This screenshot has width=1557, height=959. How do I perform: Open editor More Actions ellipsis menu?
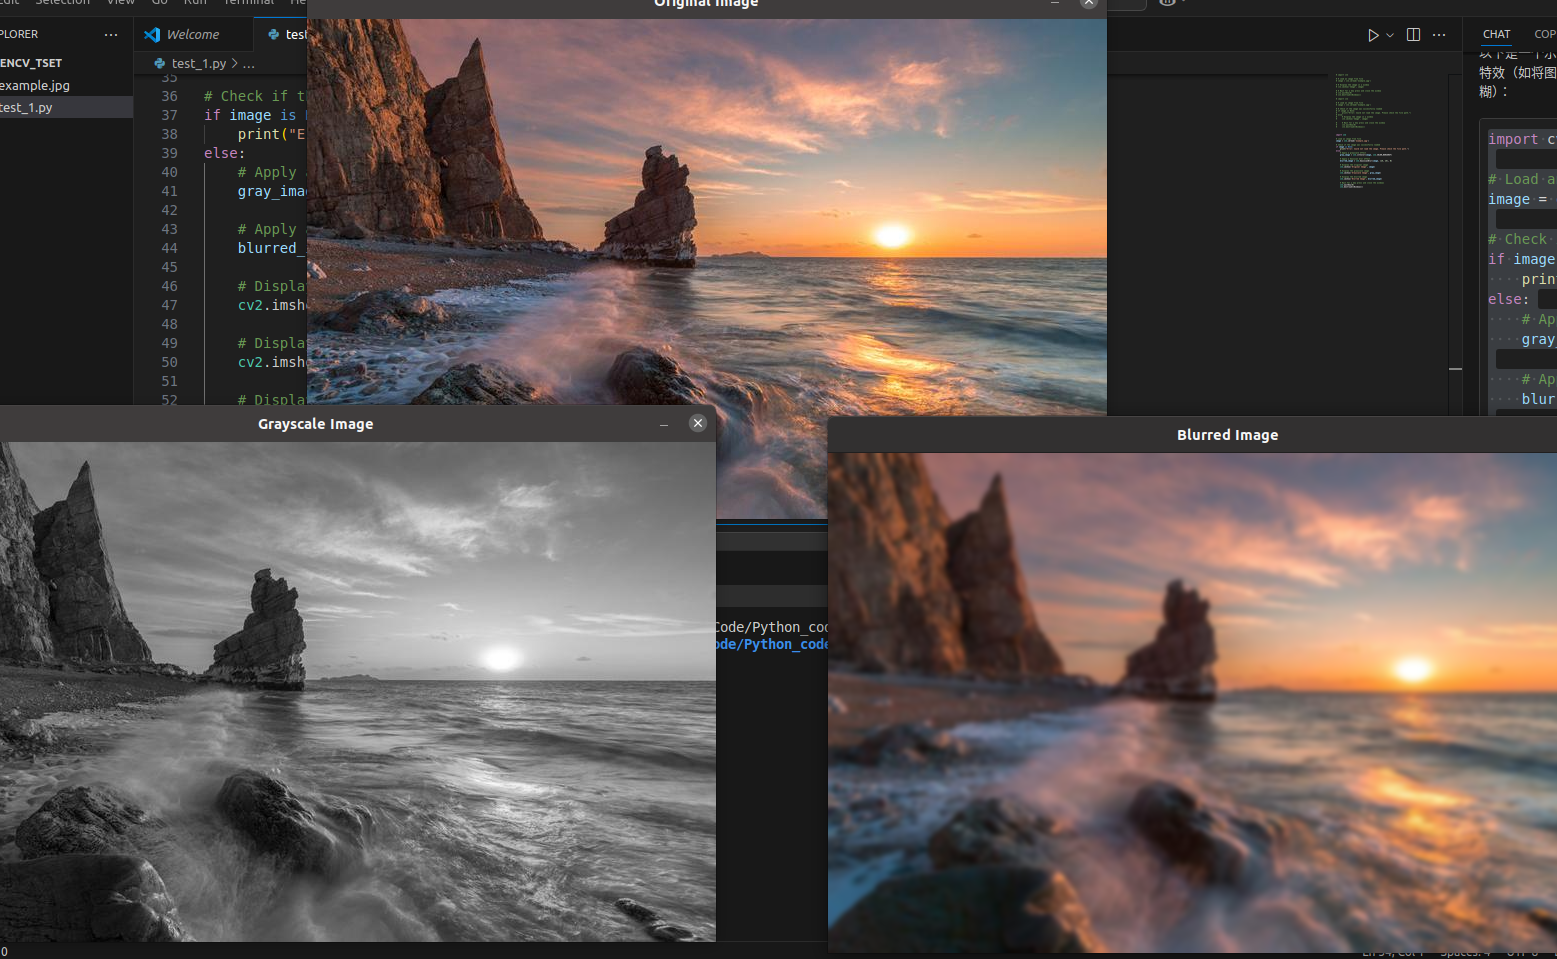click(x=1439, y=34)
